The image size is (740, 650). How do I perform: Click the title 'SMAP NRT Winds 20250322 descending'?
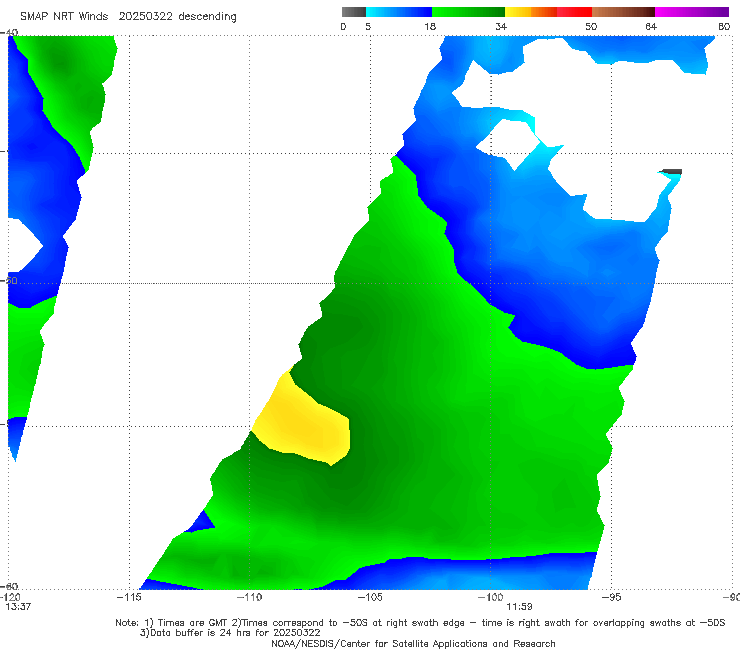pyautogui.click(x=128, y=17)
